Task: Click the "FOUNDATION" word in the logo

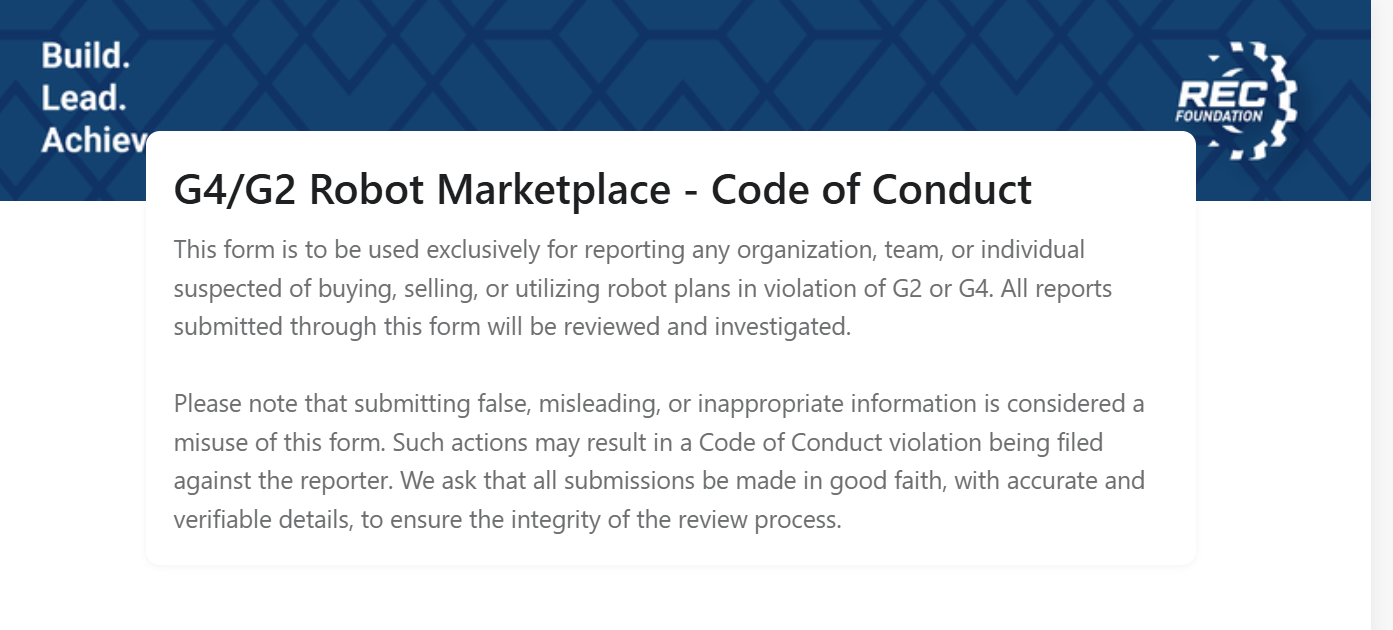Action: [1219, 116]
